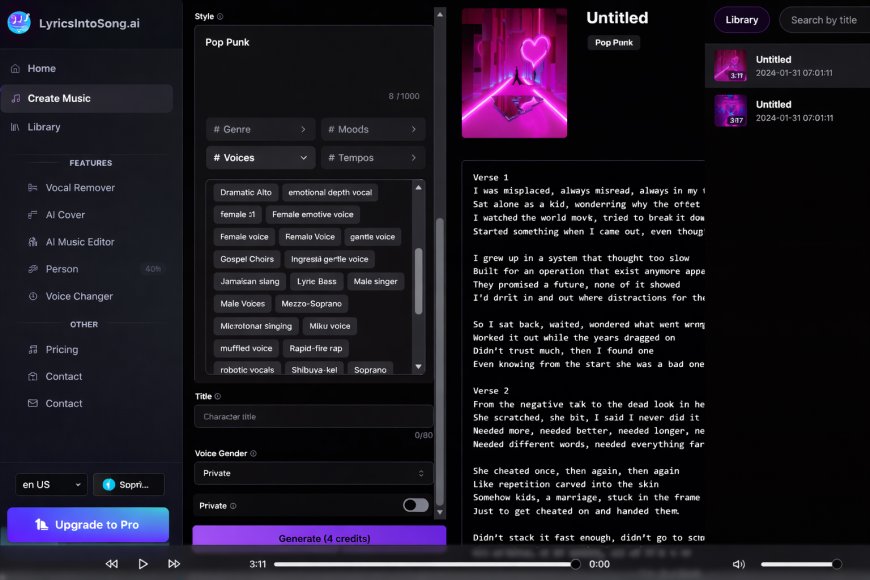The height and width of the screenshot is (580, 870).
Task: Expand the Genre tag category
Action: (x=260, y=129)
